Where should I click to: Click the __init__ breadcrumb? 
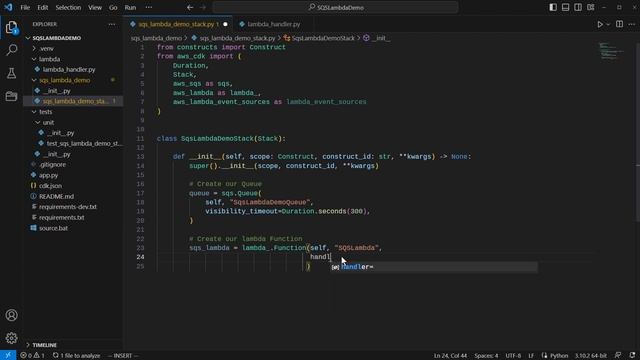pyautogui.click(x=376, y=38)
